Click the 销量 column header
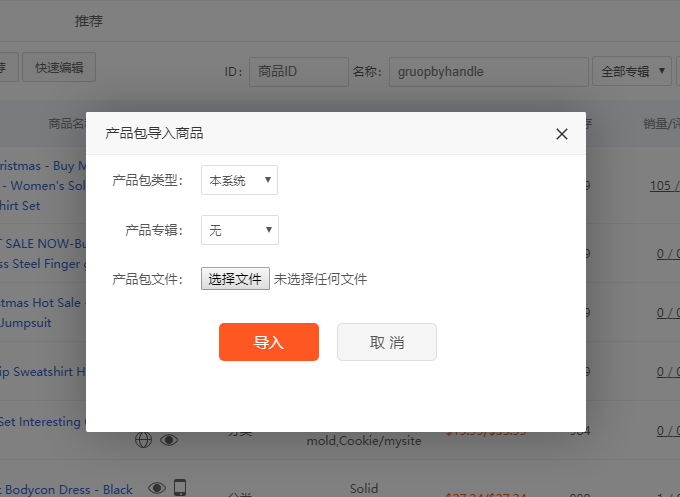Image resolution: width=680 pixels, height=497 pixels. pyautogui.click(x=661, y=124)
